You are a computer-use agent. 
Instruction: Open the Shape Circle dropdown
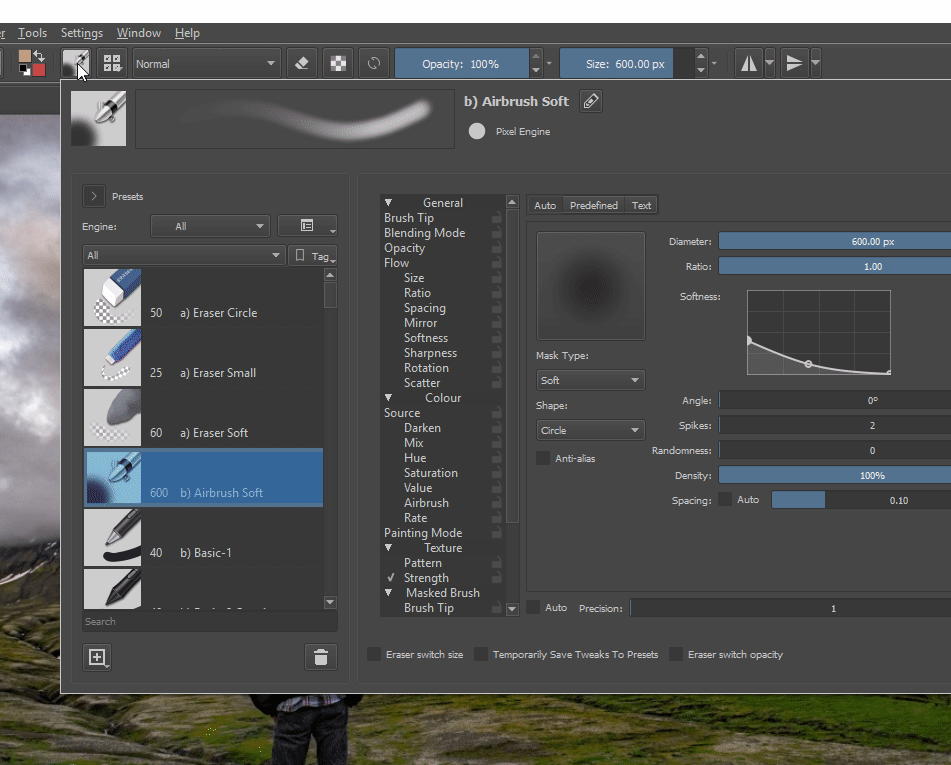[590, 430]
